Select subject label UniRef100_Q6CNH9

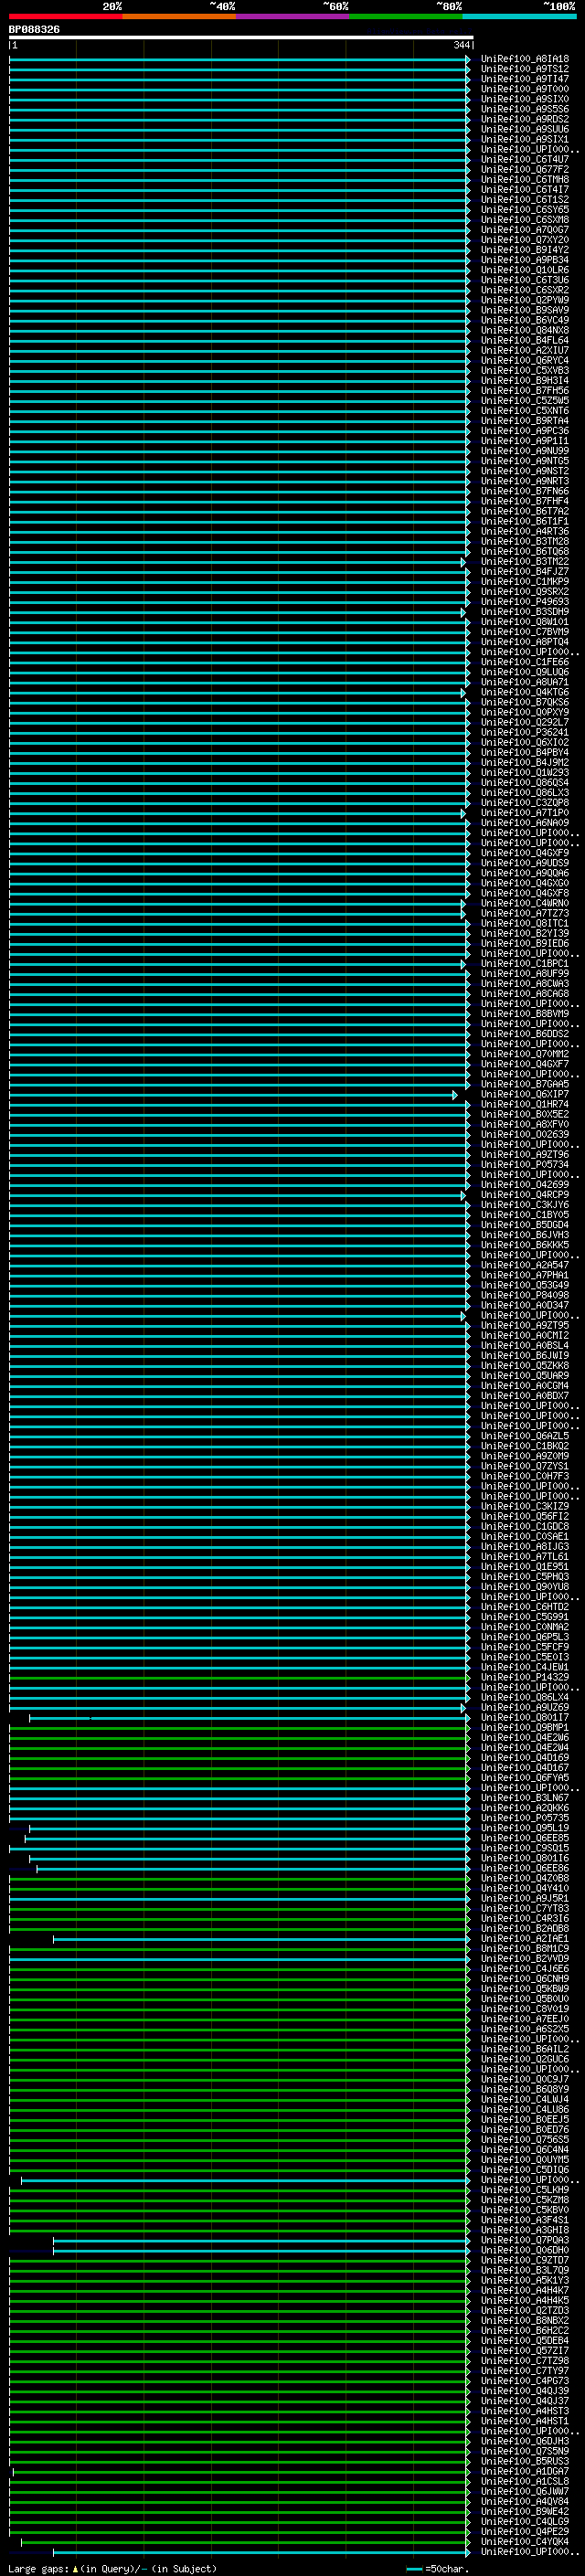524,1978
